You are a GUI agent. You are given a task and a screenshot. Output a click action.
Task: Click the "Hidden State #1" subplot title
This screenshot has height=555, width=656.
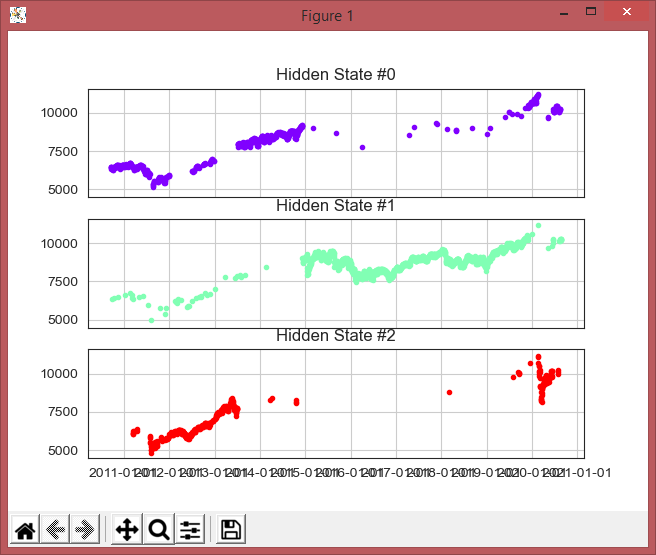(x=335, y=206)
